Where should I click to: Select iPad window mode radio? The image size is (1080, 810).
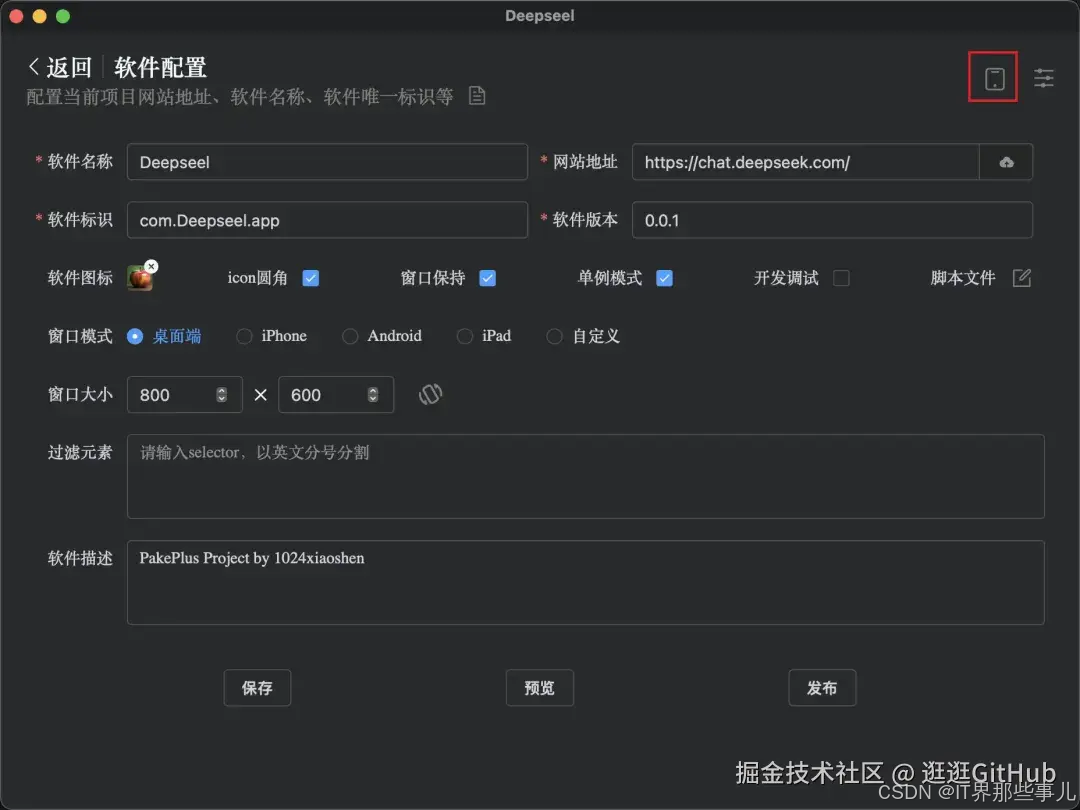point(465,336)
